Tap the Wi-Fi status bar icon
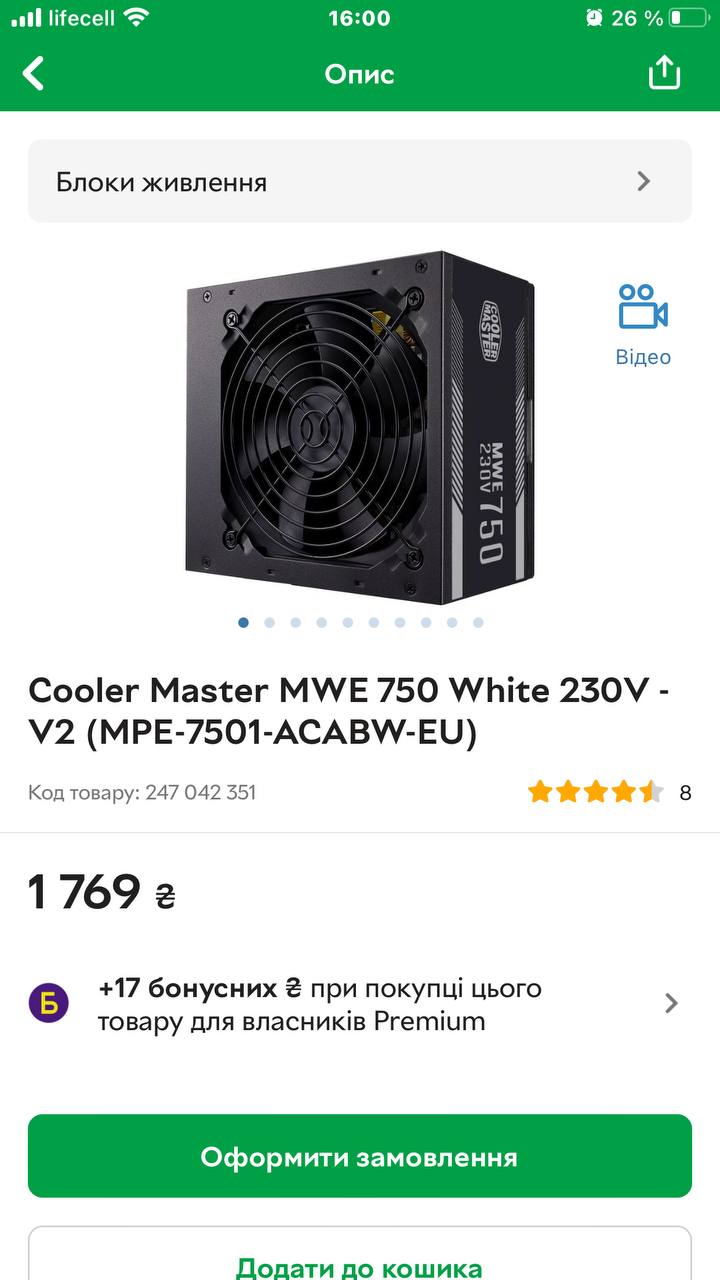 (x=136, y=18)
